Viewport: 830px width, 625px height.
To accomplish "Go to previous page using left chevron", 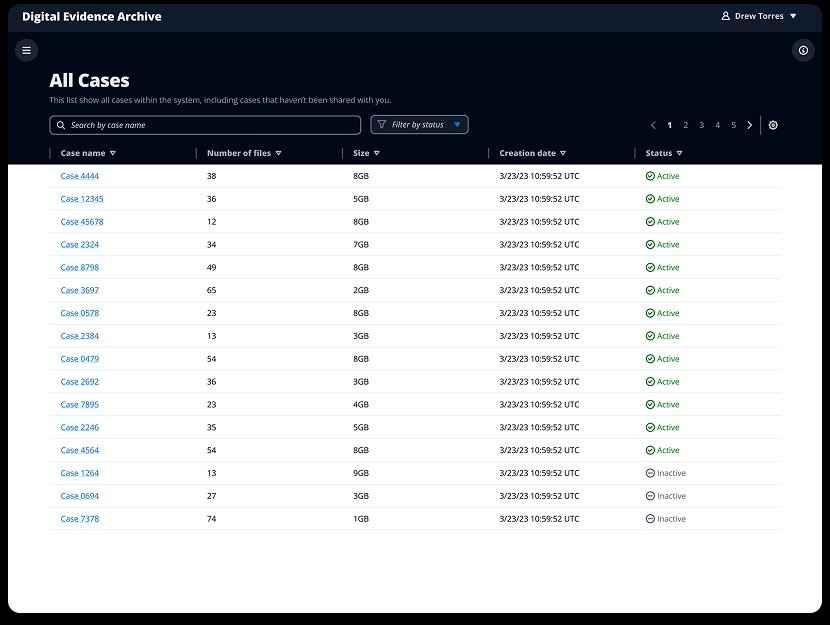I will coord(653,125).
